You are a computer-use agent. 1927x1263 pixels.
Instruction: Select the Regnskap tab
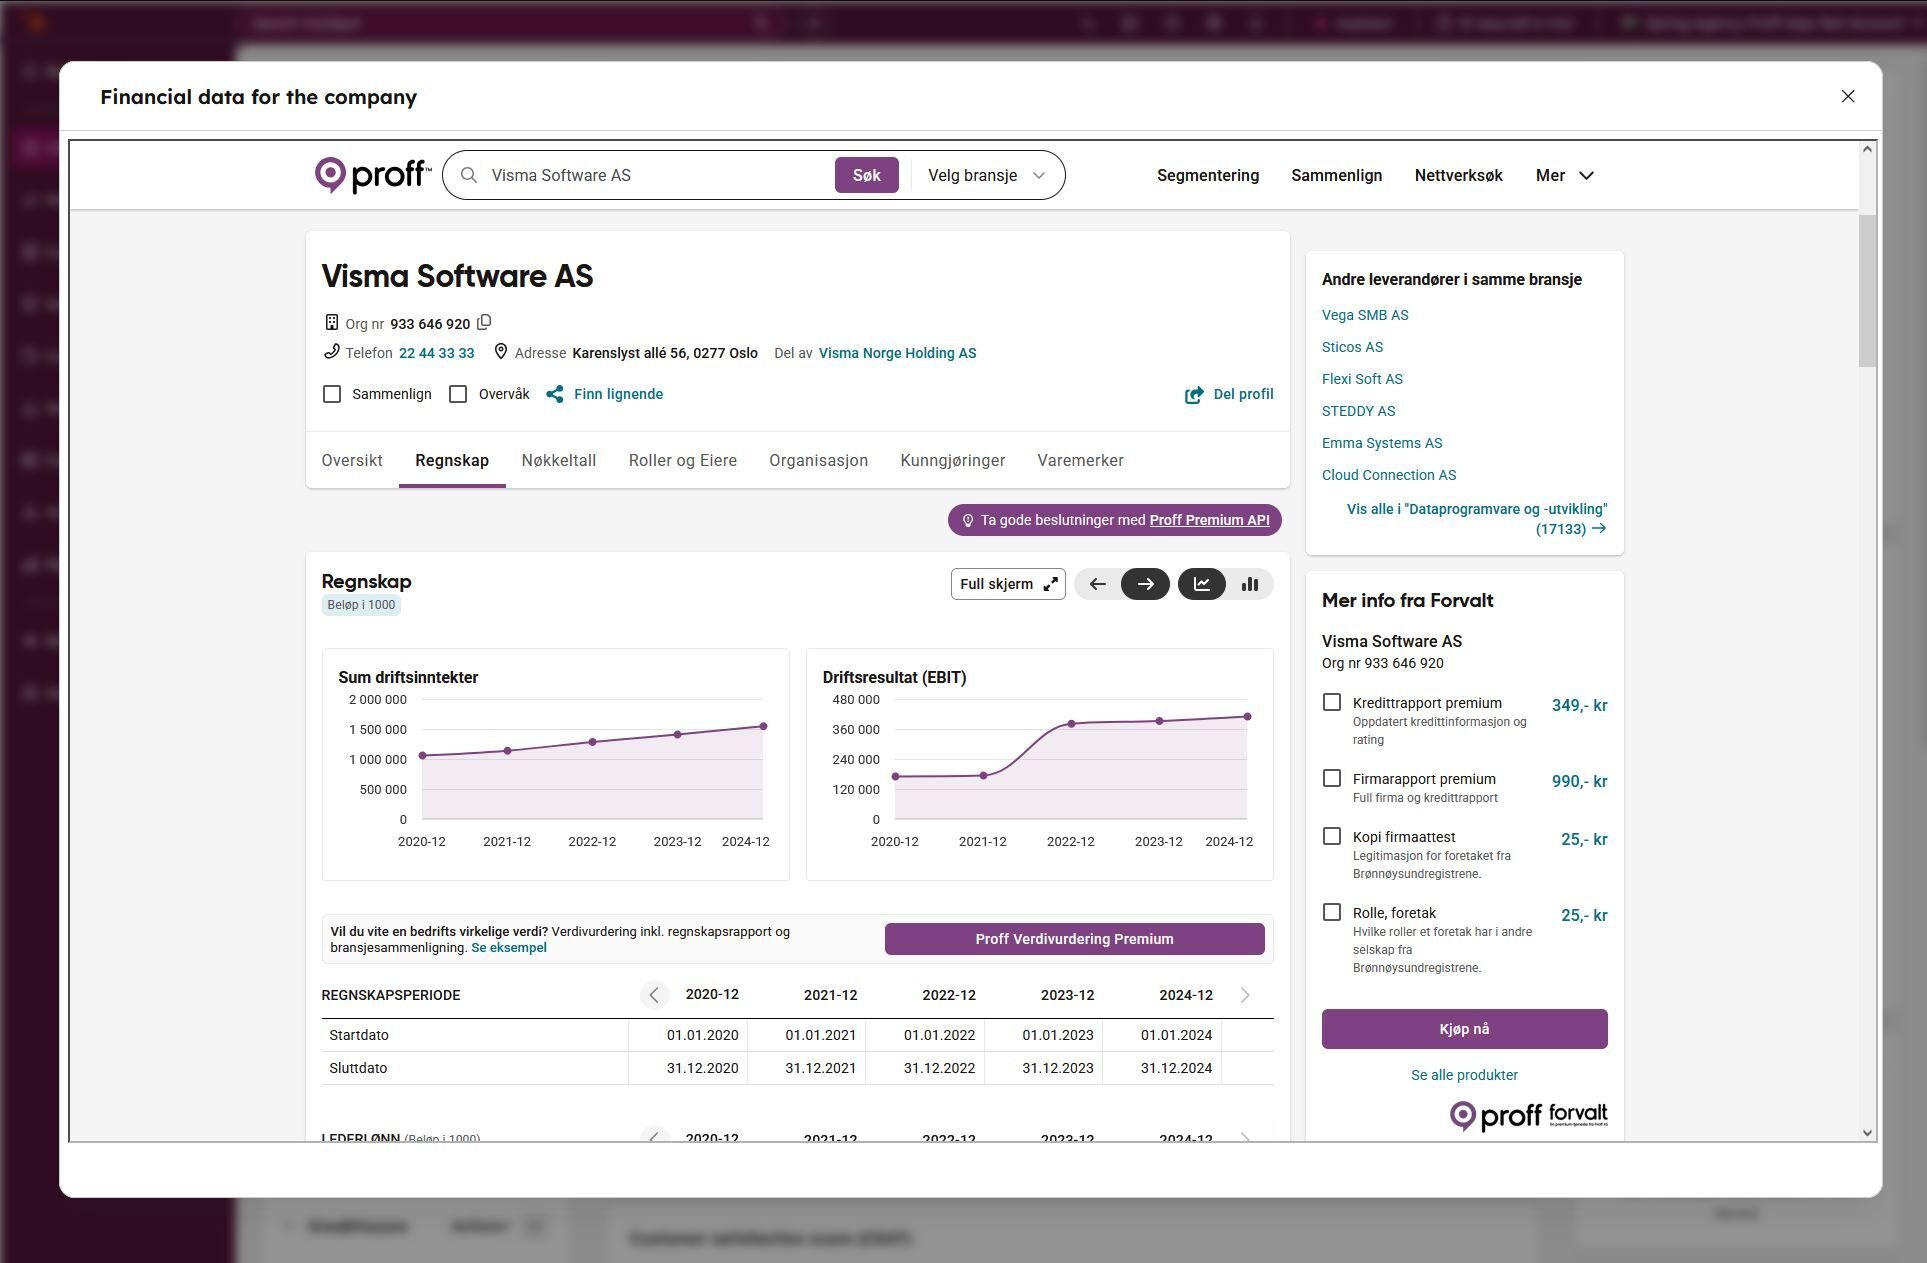[452, 460]
